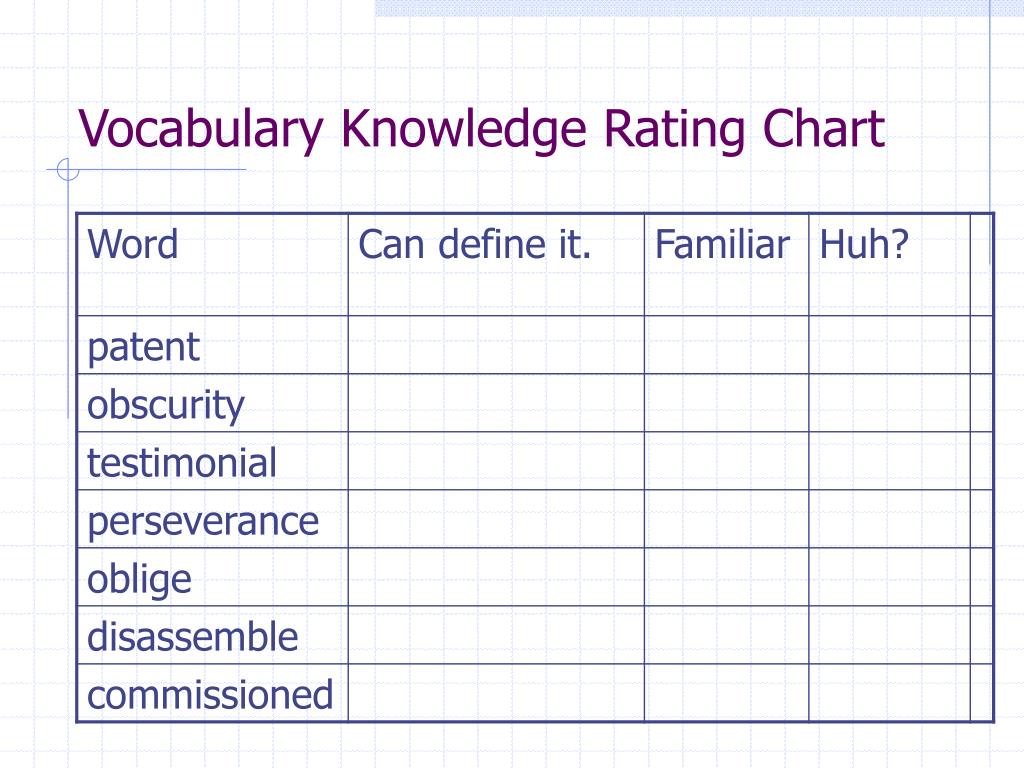Screen dimensions: 1024x768
Task: Click the title 'Vocabulary Knowledge Rating Chart'
Action: (x=481, y=129)
